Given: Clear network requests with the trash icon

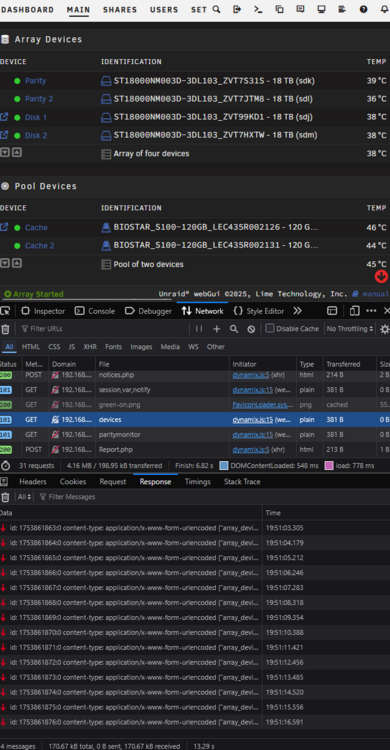Looking at the screenshot, I should [x=5, y=329].
